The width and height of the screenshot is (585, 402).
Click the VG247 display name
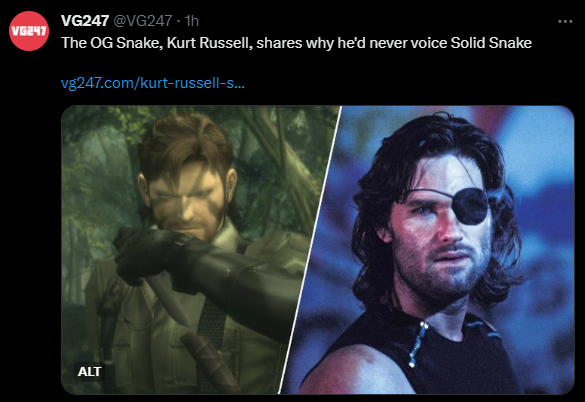85,21
